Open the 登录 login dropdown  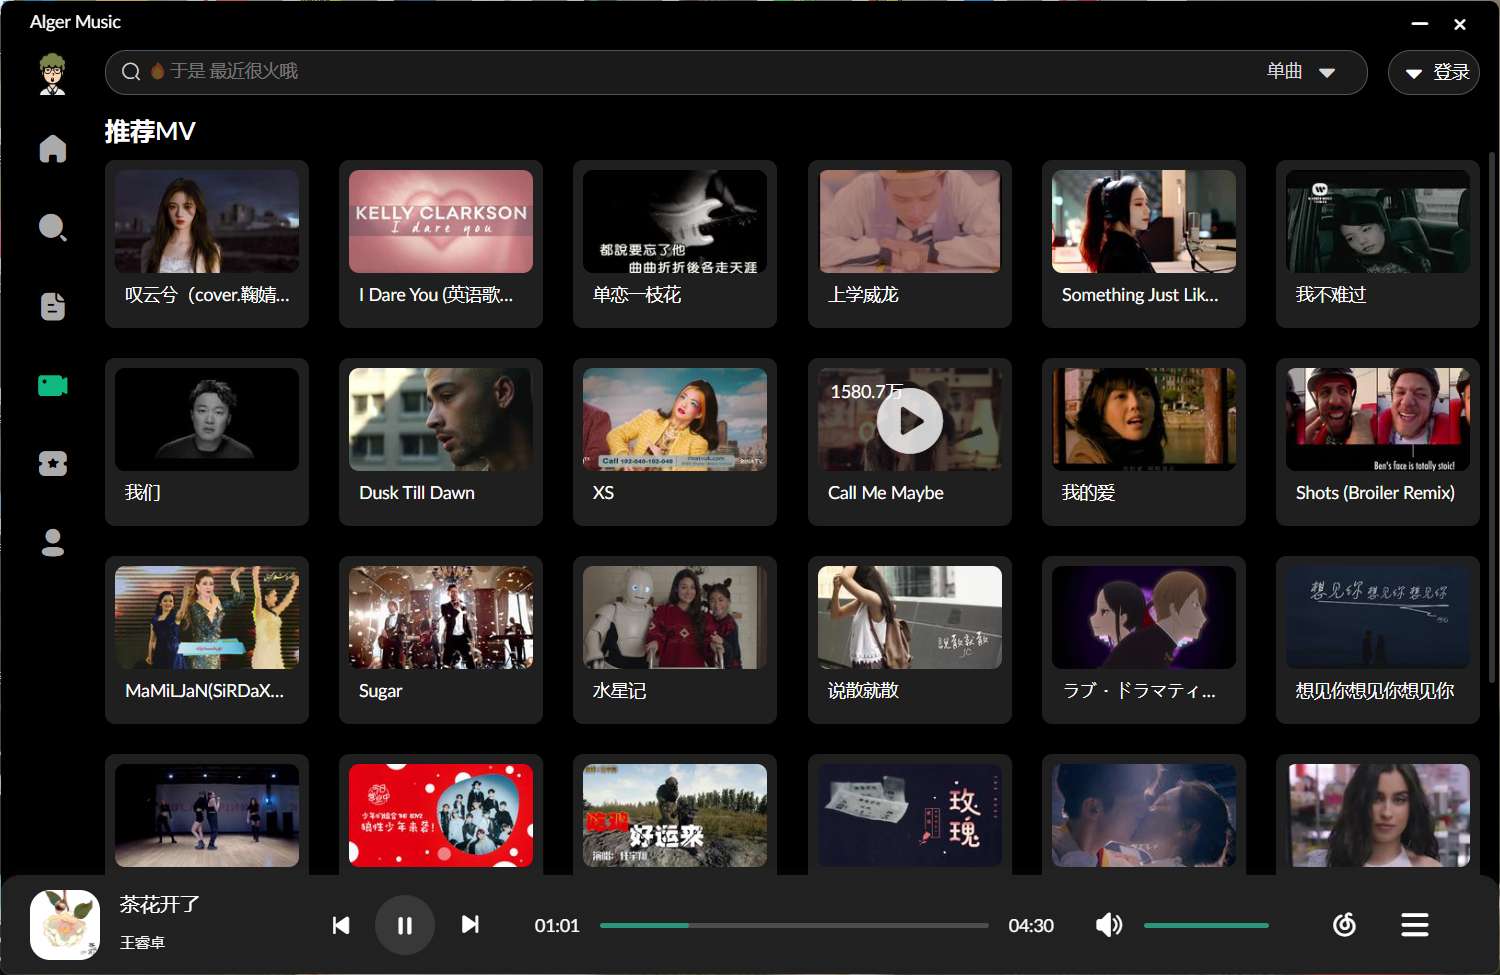[x=1434, y=72]
